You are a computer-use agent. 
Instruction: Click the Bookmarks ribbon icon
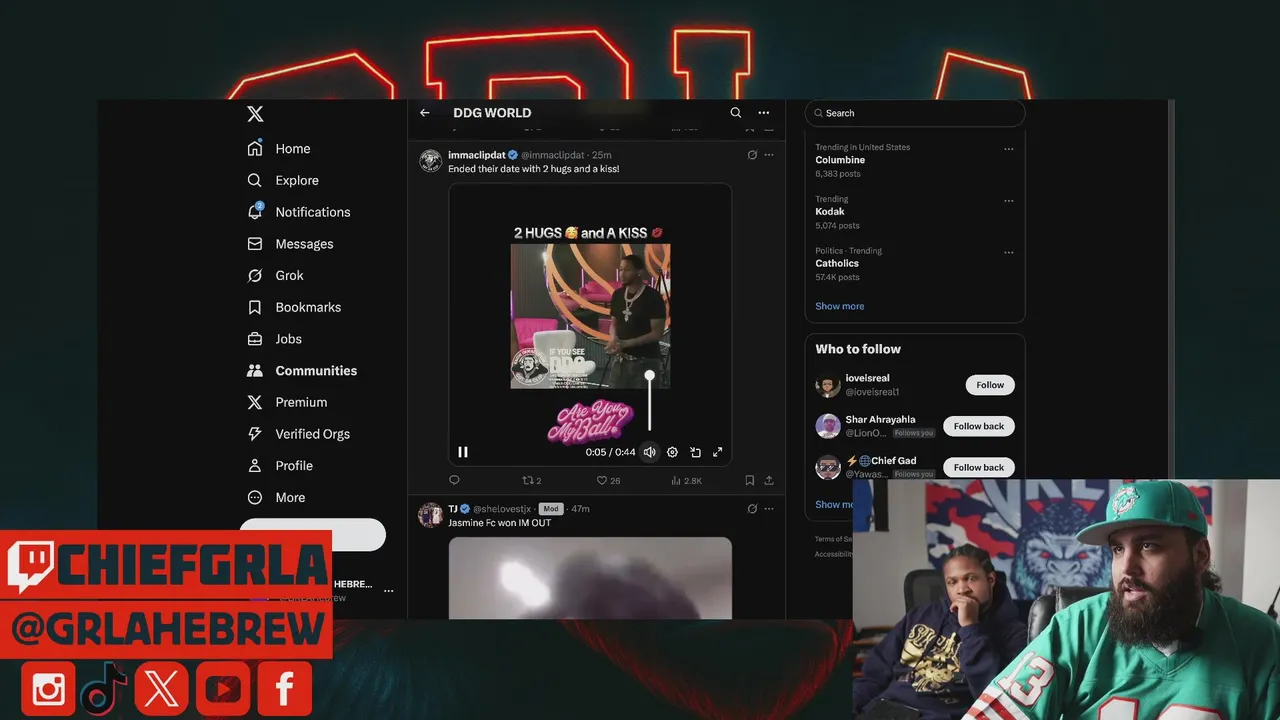pos(255,307)
